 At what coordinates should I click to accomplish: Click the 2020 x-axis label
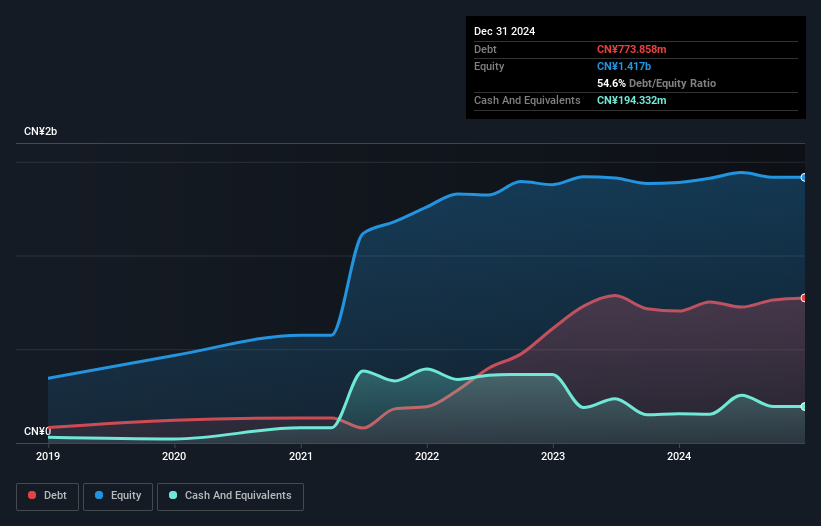[174, 456]
